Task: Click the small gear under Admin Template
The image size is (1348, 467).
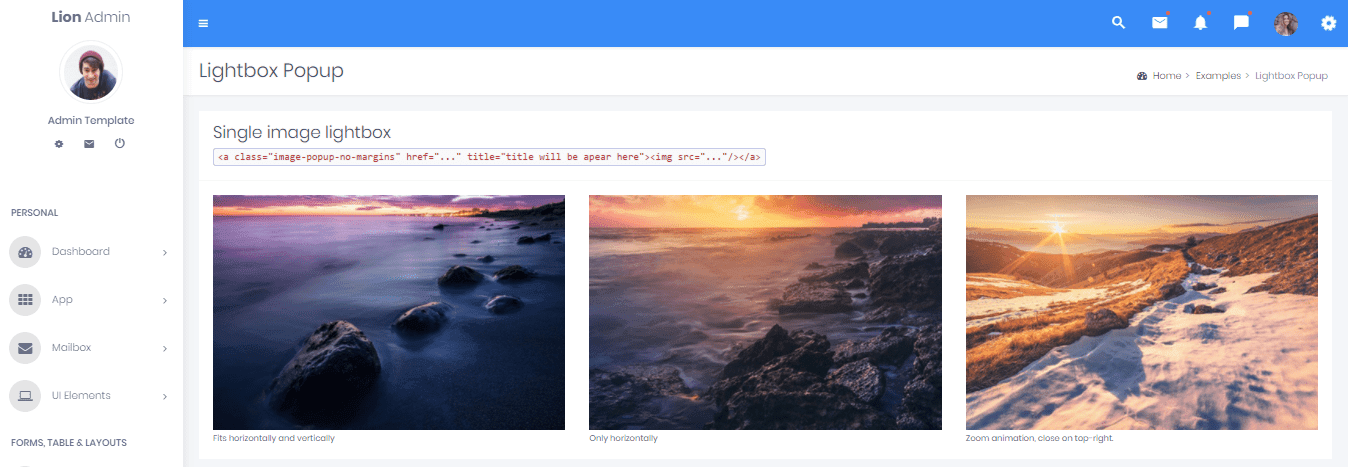Action: pyautogui.click(x=59, y=144)
